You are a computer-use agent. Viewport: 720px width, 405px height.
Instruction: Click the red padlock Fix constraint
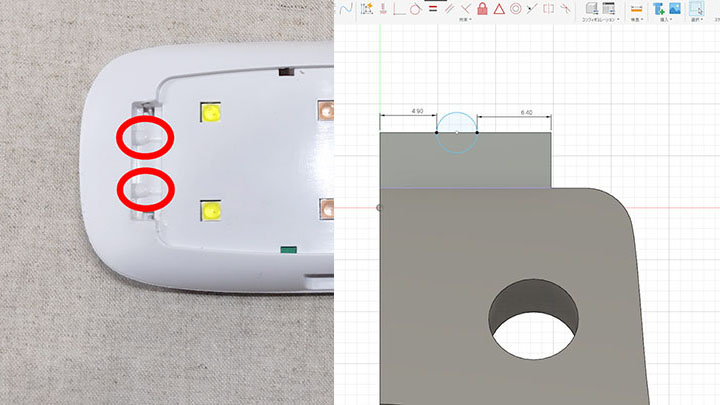[482, 9]
